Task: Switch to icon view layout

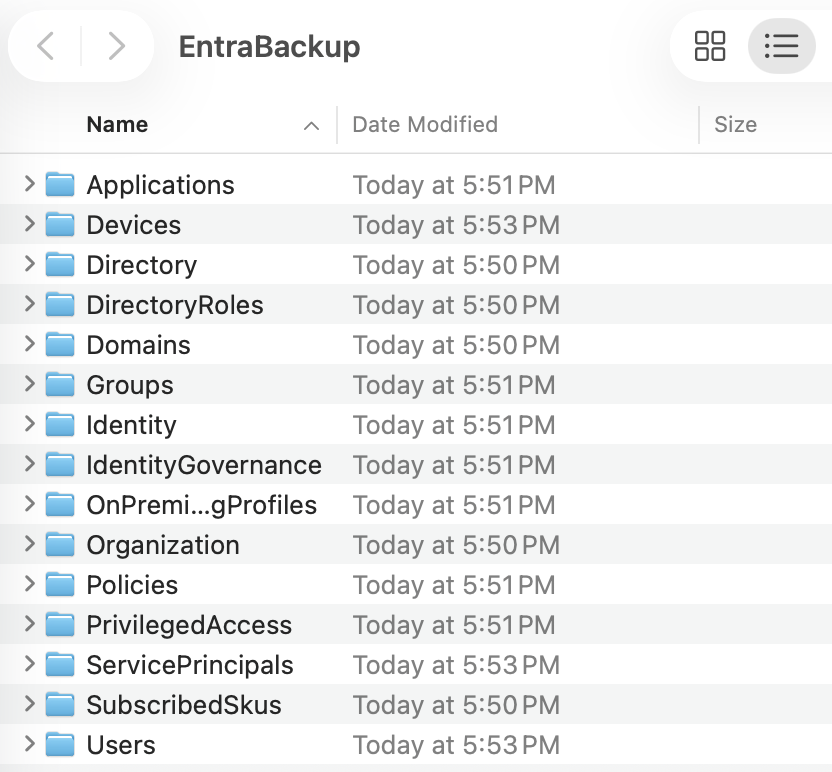Action: [710, 46]
